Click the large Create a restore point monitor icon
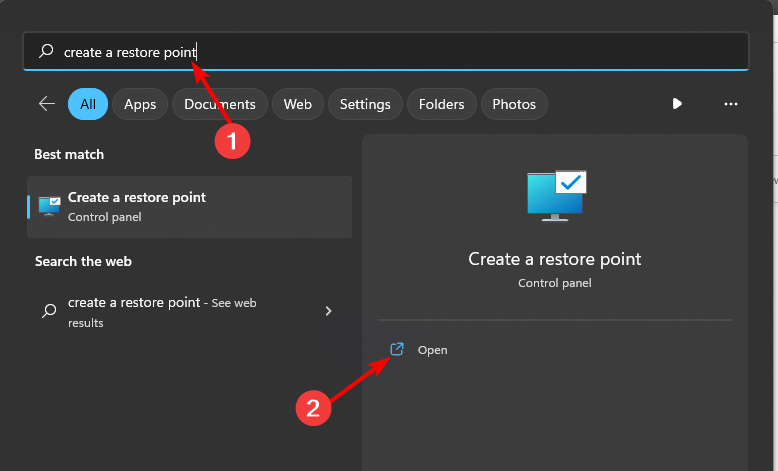 point(555,194)
